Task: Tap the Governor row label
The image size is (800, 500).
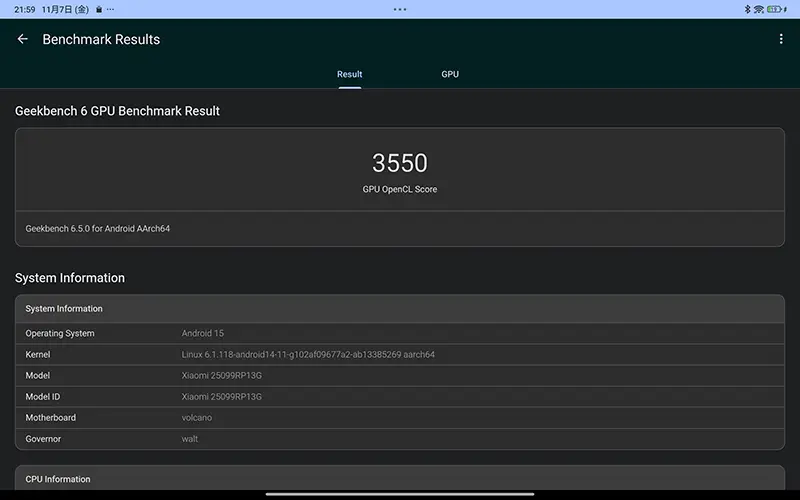Action: point(43,439)
